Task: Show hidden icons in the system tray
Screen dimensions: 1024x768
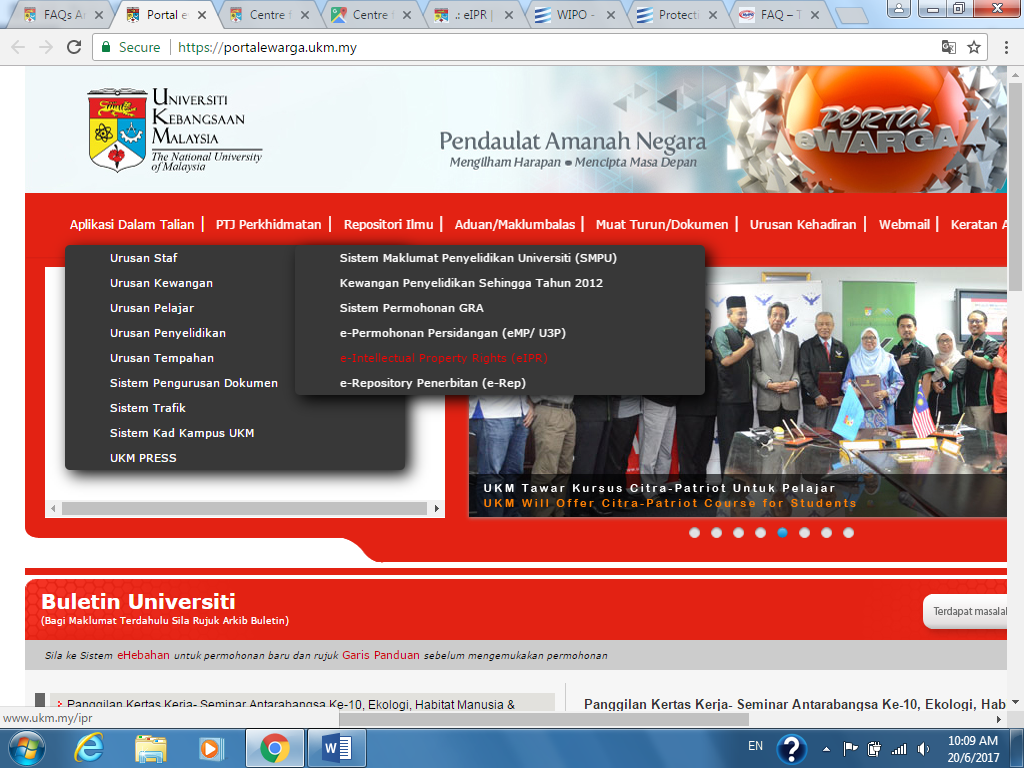Action: pyautogui.click(x=826, y=748)
